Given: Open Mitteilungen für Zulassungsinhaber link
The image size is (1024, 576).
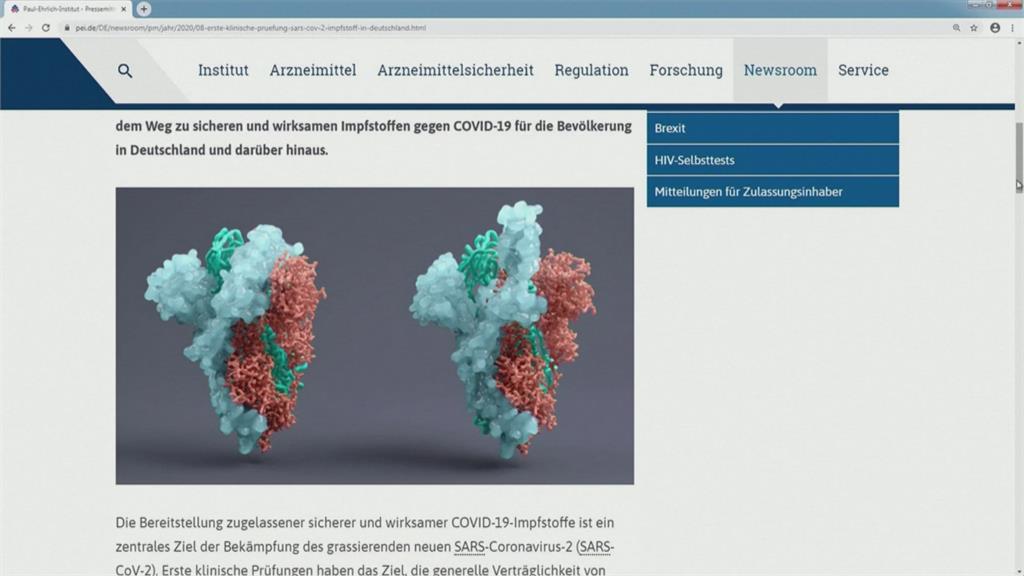Looking at the screenshot, I should [x=773, y=192].
